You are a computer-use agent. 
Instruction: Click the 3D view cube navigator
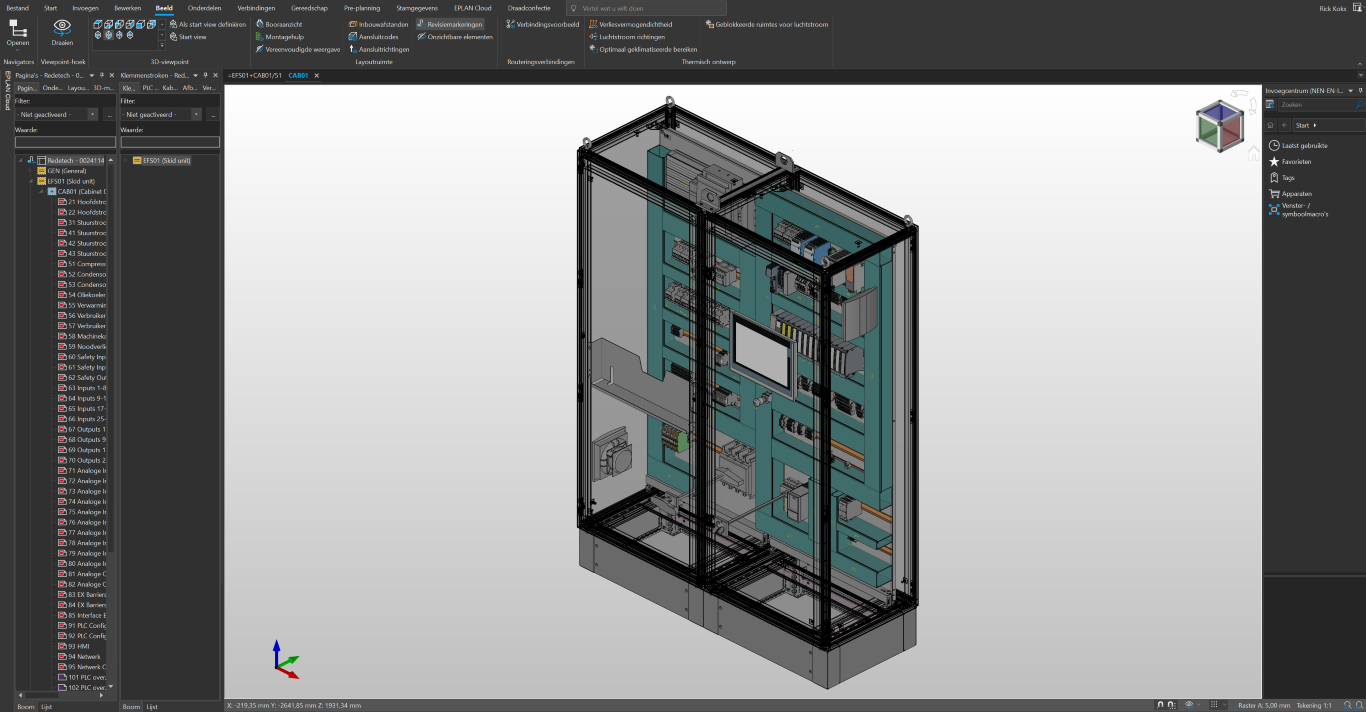1220,125
